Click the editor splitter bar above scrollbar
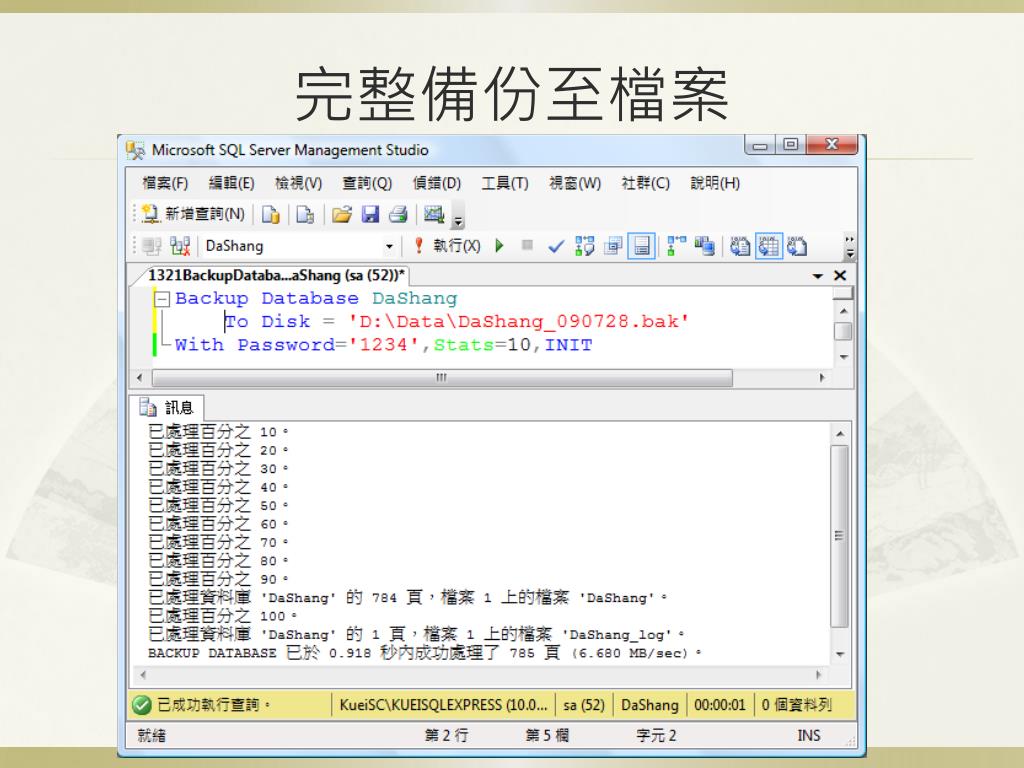 [843, 294]
